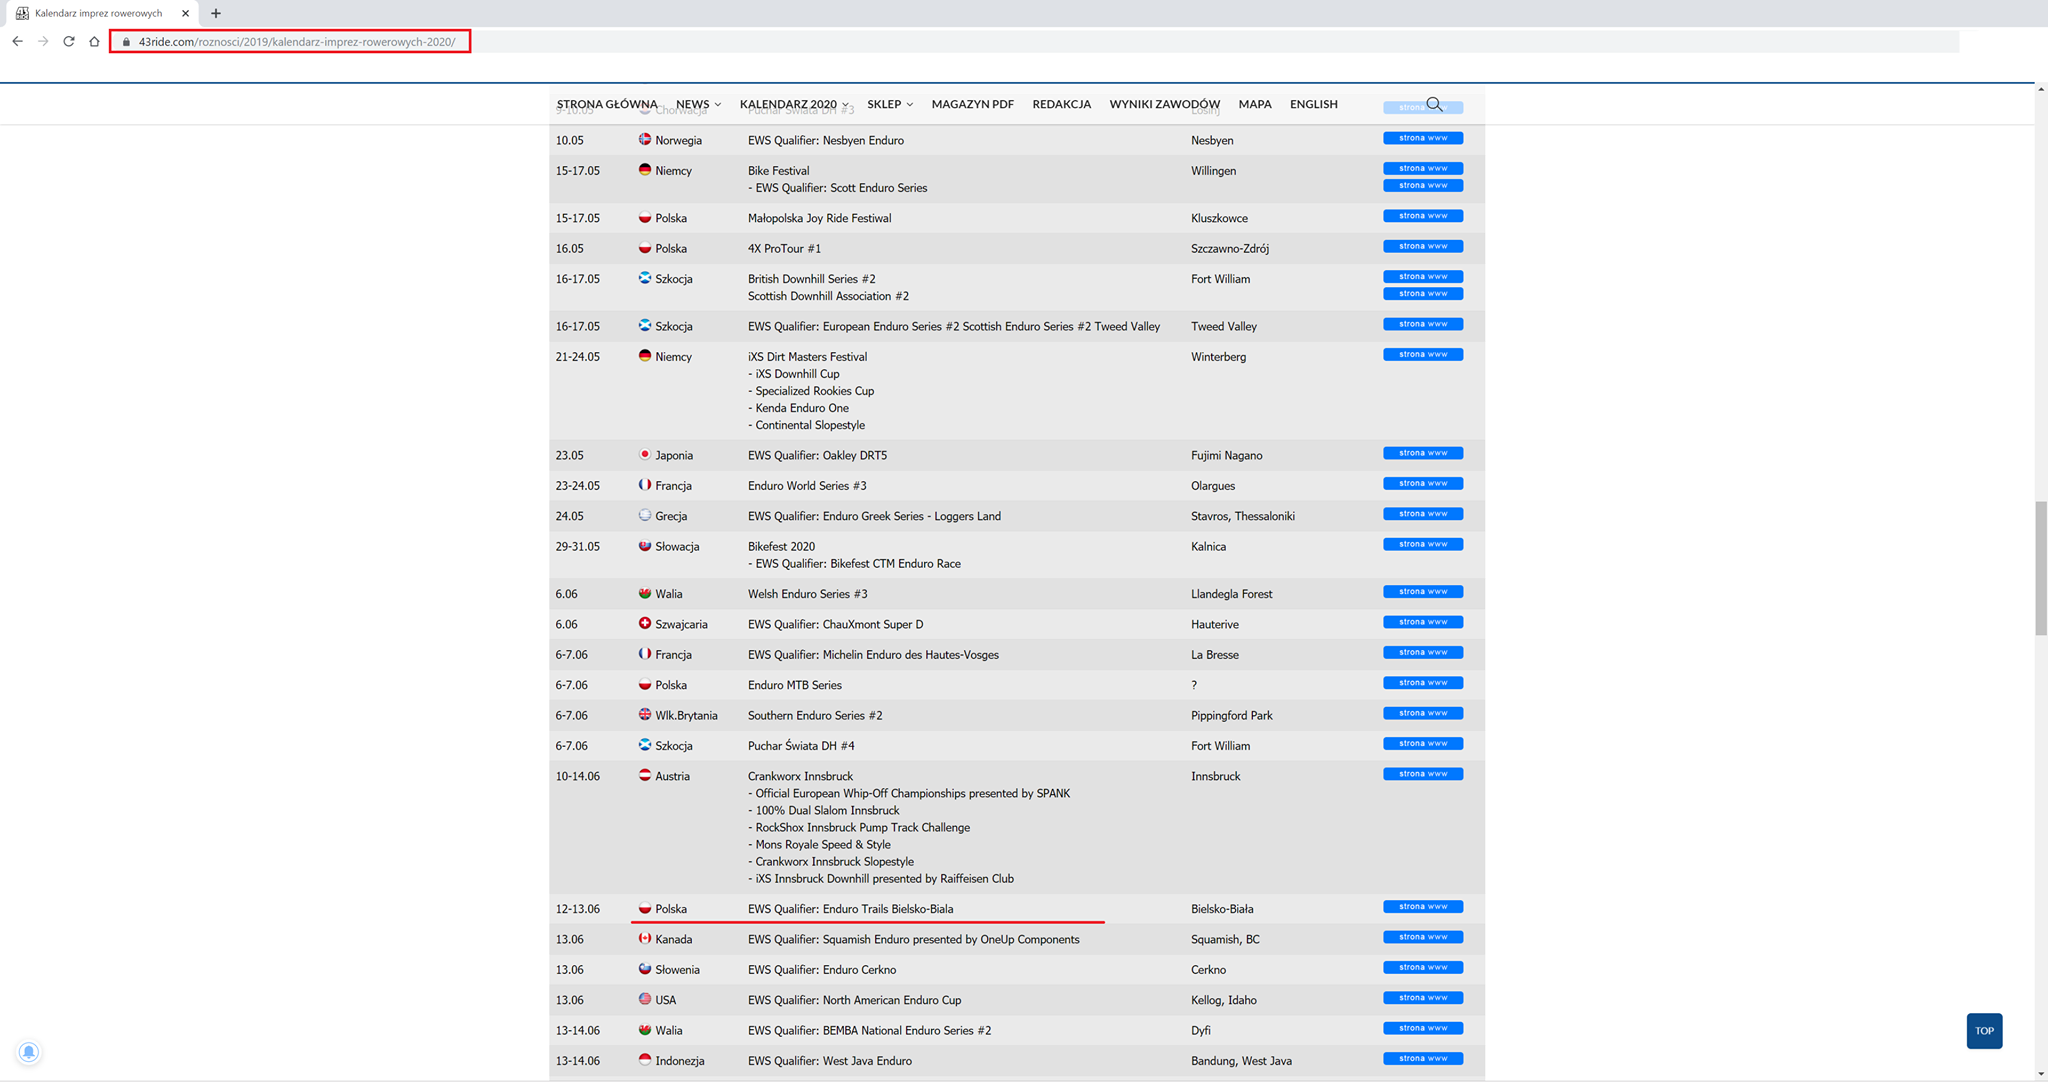The width and height of the screenshot is (2048, 1082).
Task: Open strona www for Nesbyen Enduro
Action: (x=1423, y=138)
